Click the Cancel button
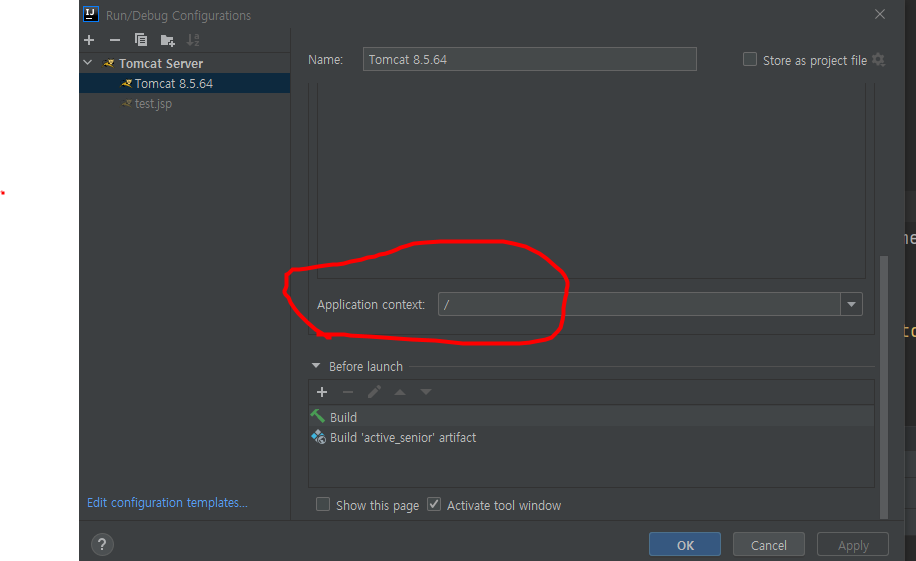Viewport: 916px width, 561px height. (769, 545)
